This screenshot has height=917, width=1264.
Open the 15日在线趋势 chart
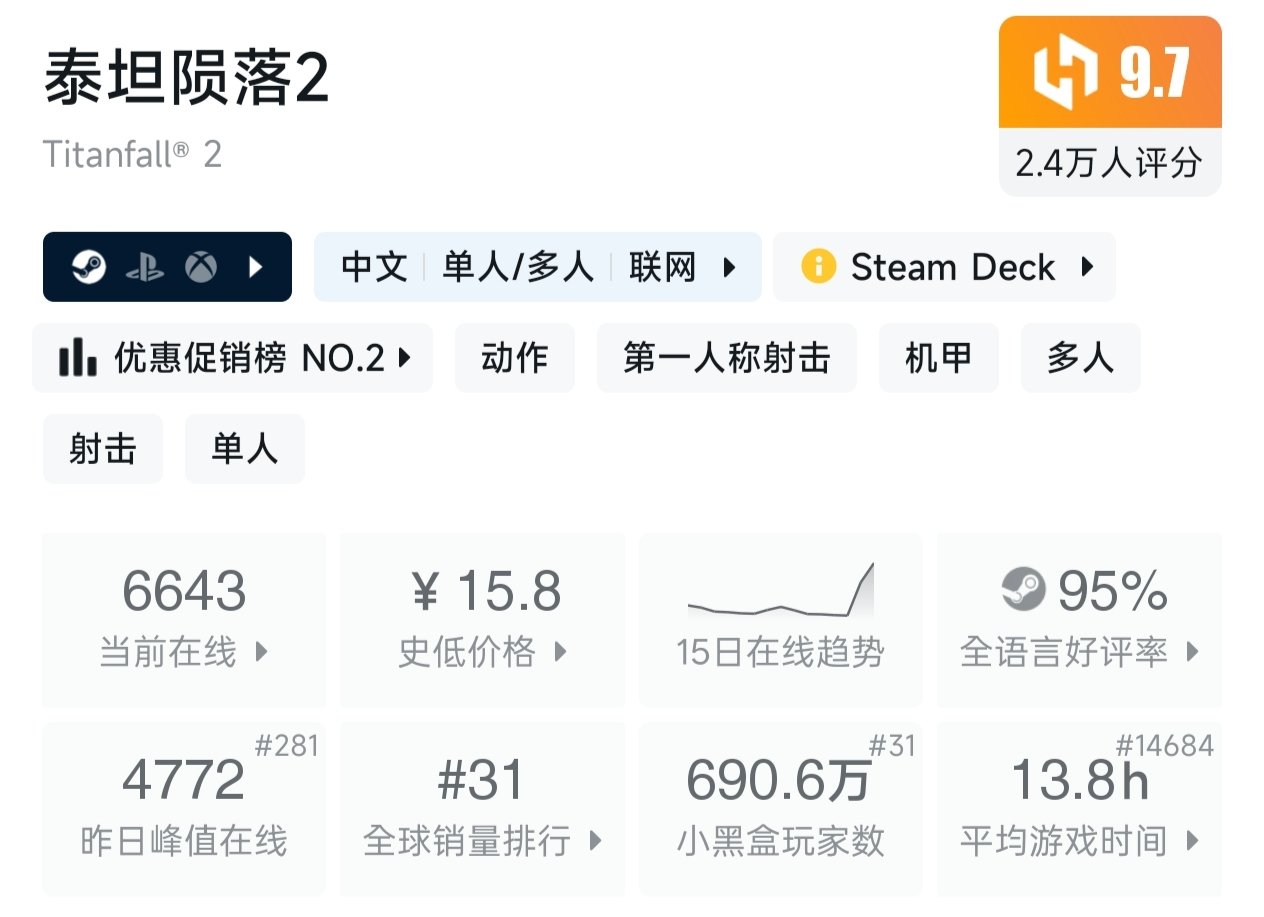pyautogui.click(x=780, y=620)
